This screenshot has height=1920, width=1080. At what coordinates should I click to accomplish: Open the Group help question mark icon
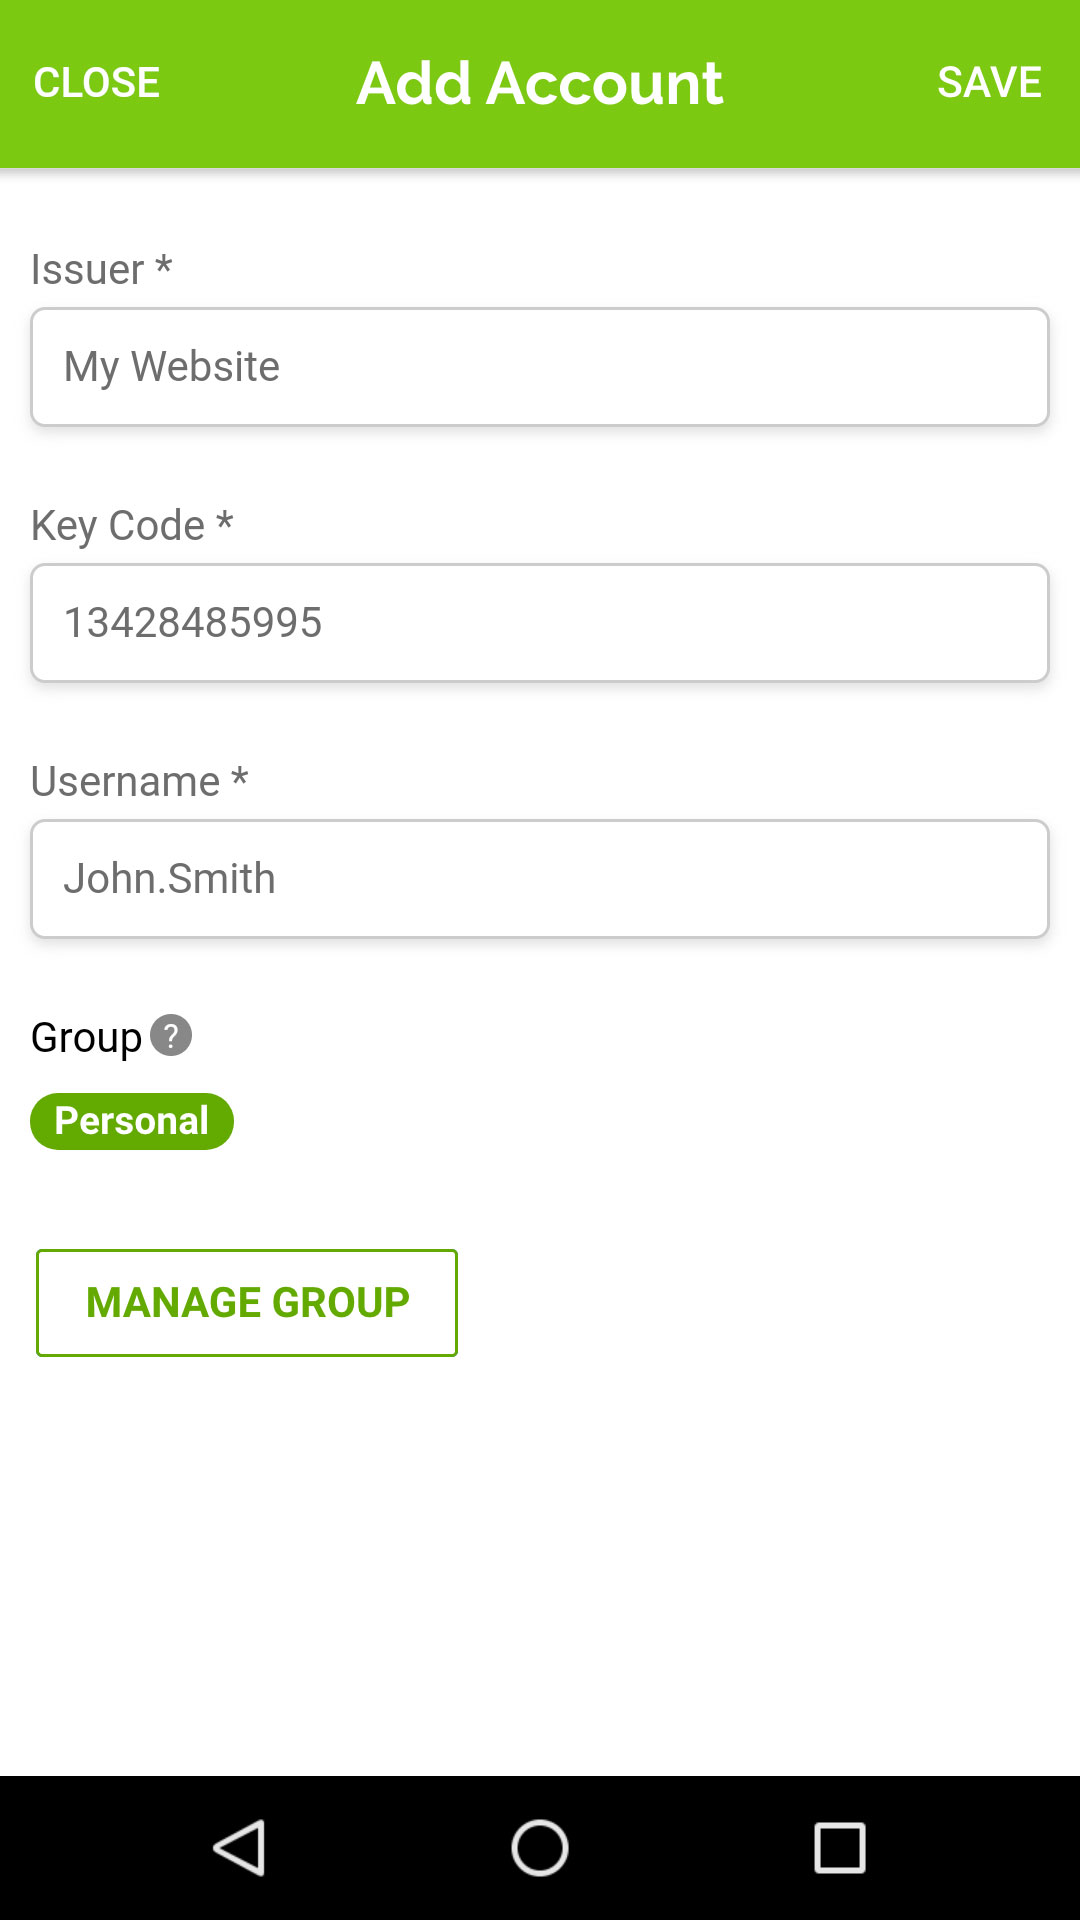[171, 1036]
